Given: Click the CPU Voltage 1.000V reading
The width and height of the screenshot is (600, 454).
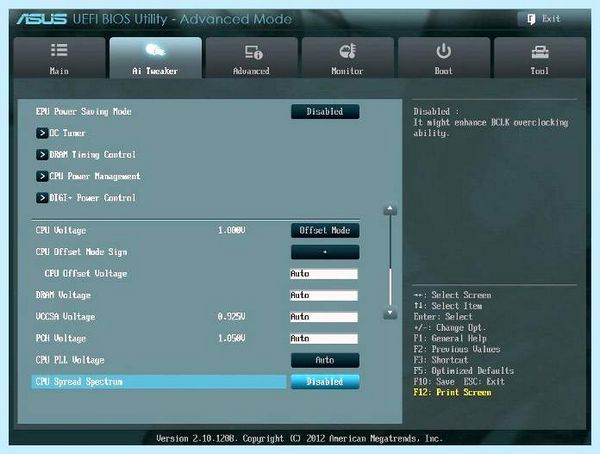Looking at the screenshot, I should point(232,230).
